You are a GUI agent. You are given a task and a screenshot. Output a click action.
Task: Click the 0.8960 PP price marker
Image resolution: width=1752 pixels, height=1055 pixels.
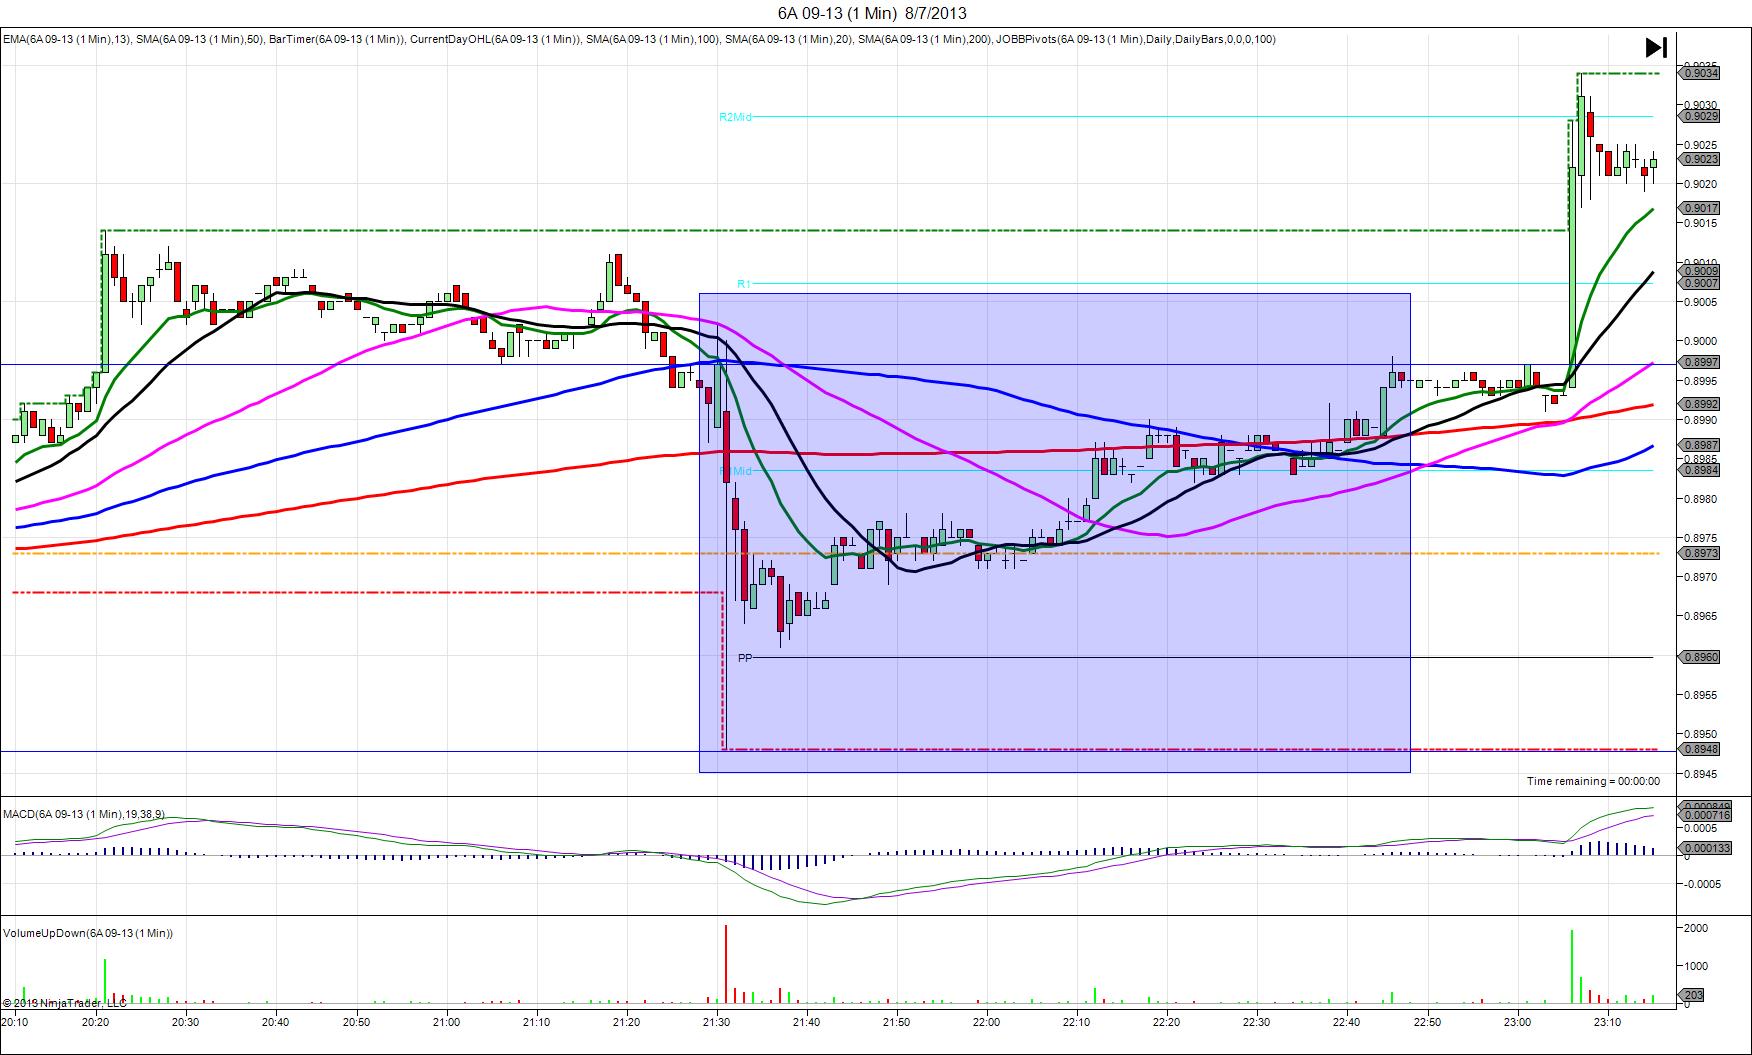coord(1700,657)
